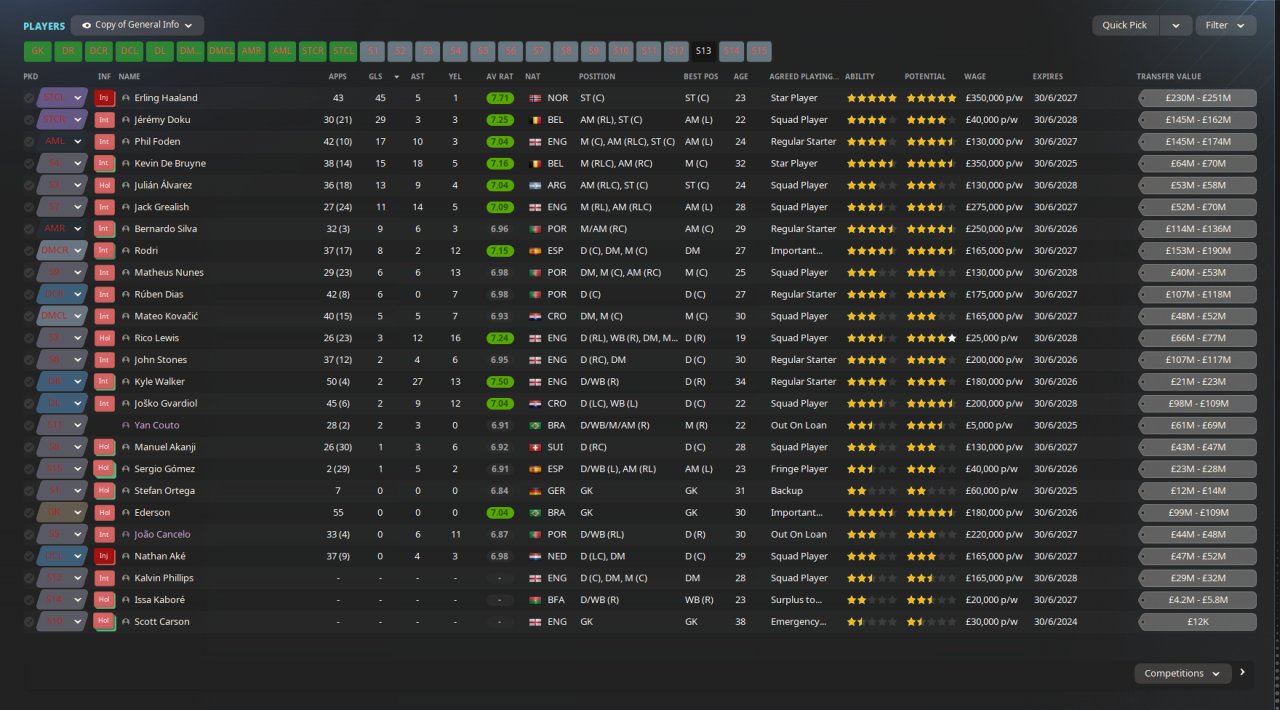Open Rodri's player name link
Viewport: 1280px width, 710px height.
tap(146, 251)
